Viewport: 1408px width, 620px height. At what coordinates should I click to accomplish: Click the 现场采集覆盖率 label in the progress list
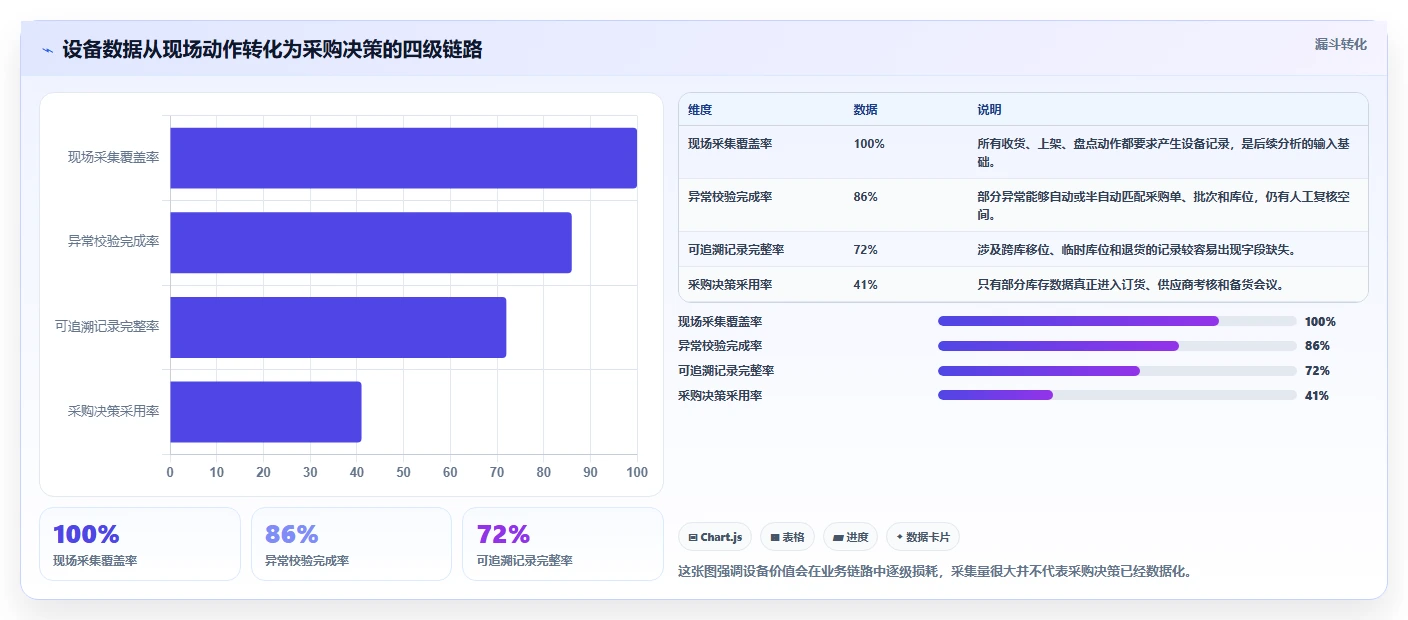[720, 322]
